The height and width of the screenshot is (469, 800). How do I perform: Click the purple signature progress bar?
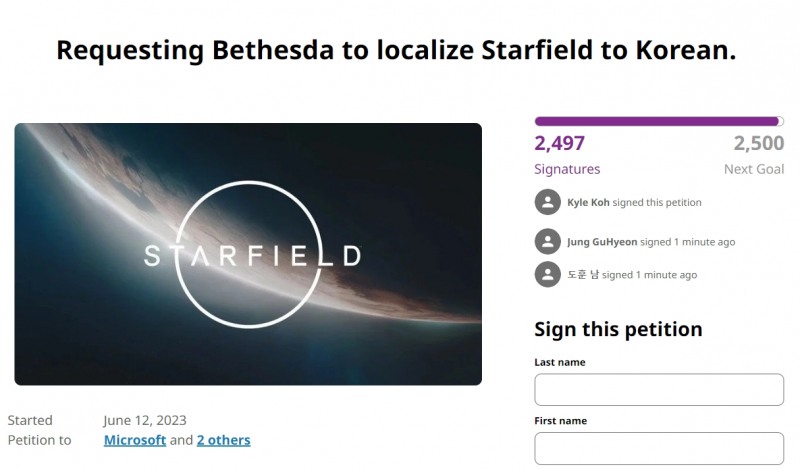(x=659, y=121)
